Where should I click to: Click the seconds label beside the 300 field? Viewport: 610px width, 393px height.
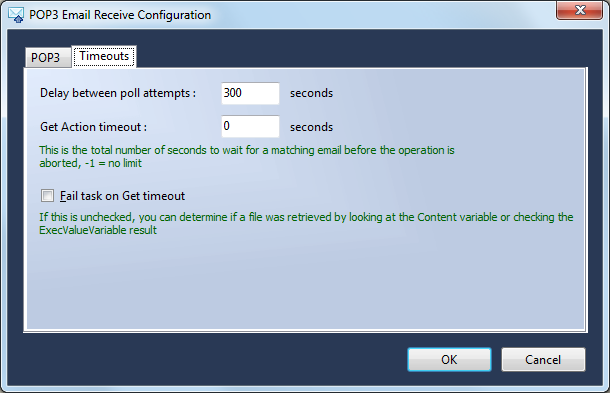tap(311, 93)
